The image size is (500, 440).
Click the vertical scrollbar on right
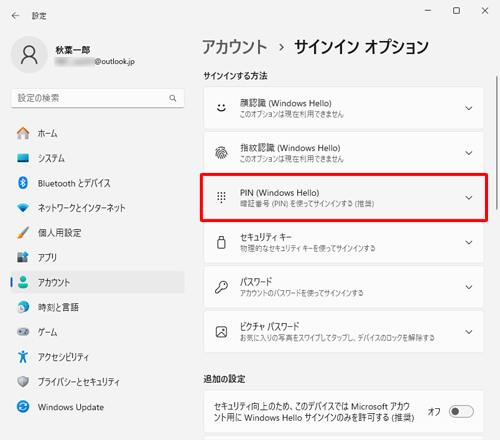click(x=497, y=143)
